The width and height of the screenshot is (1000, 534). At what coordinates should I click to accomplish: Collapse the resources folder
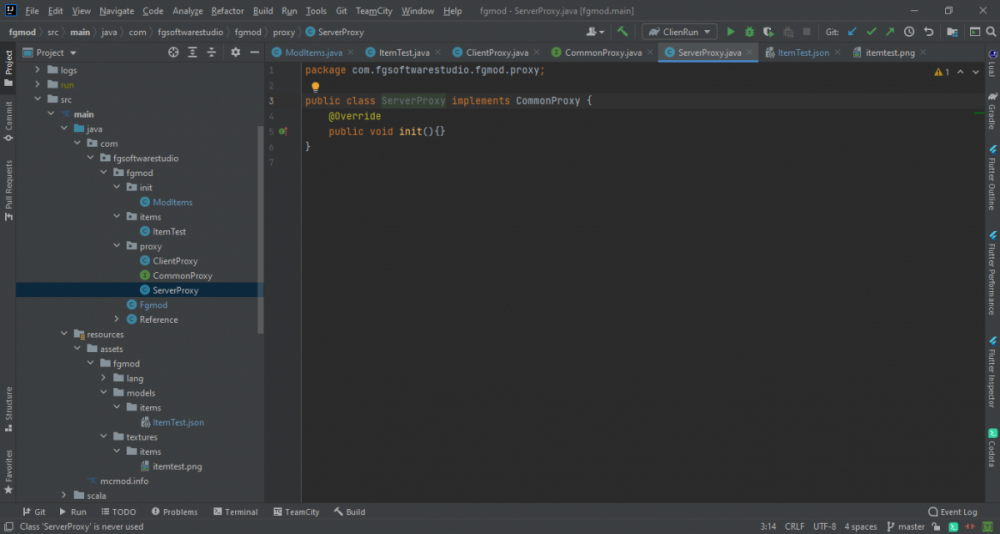click(x=64, y=334)
